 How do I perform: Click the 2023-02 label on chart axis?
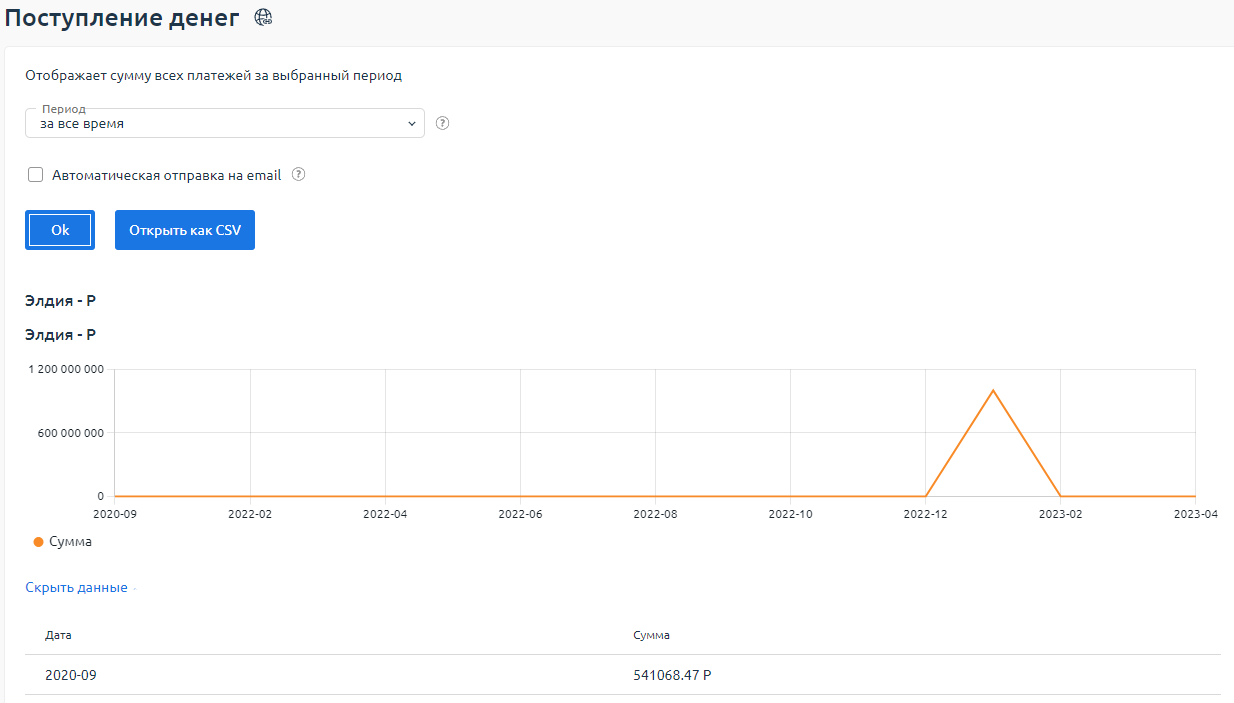[x=1060, y=513]
